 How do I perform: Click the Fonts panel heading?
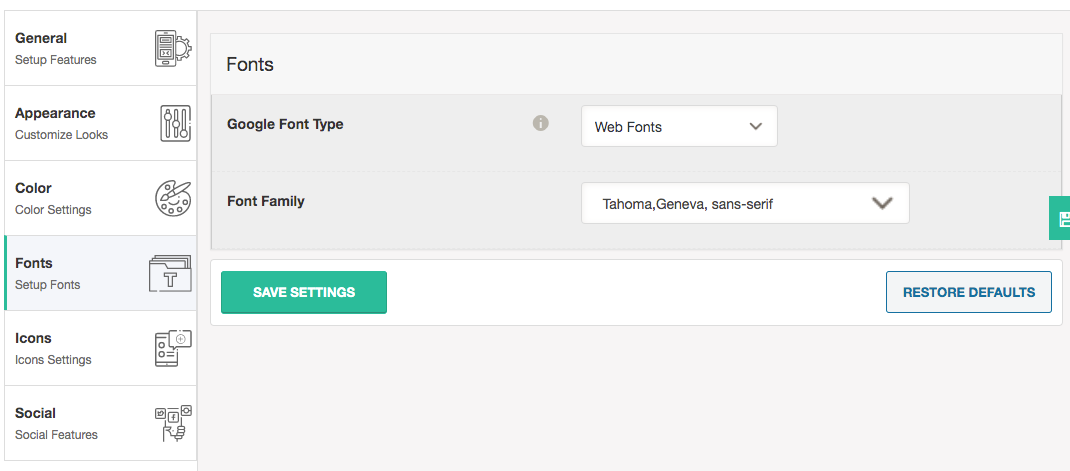[250, 65]
